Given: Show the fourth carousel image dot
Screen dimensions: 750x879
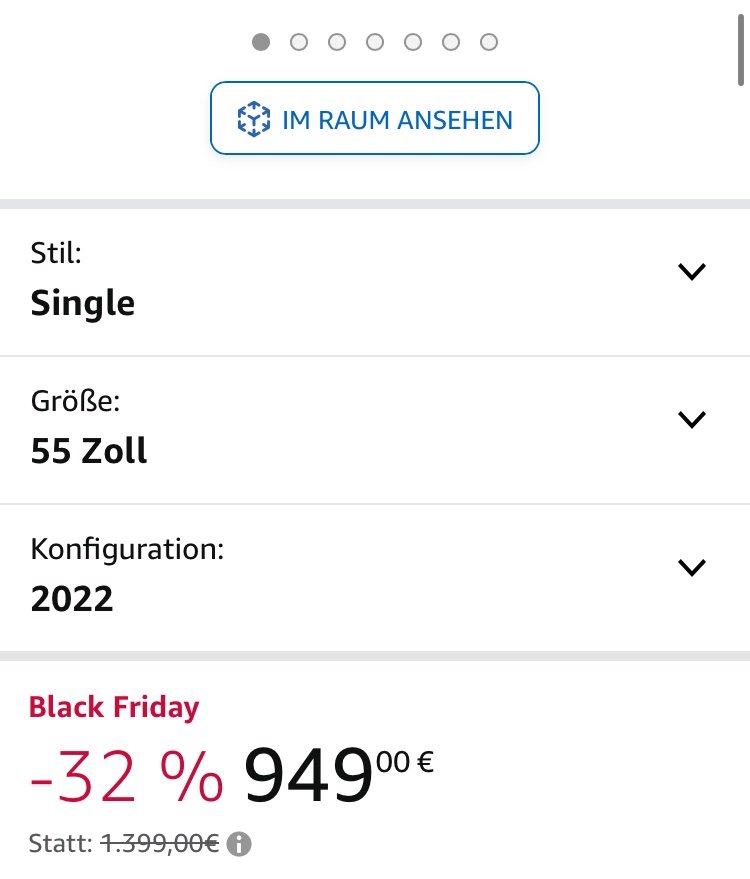Looking at the screenshot, I should pyautogui.click(x=375, y=42).
